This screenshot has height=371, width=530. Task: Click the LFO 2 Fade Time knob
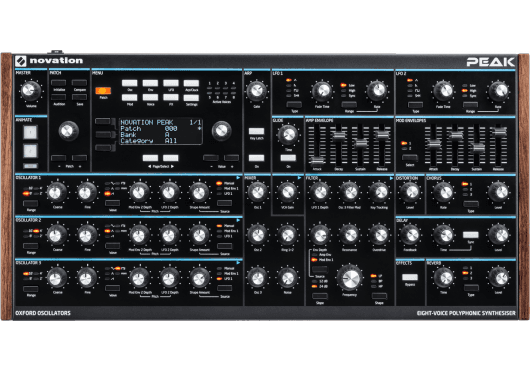tap(443, 91)
